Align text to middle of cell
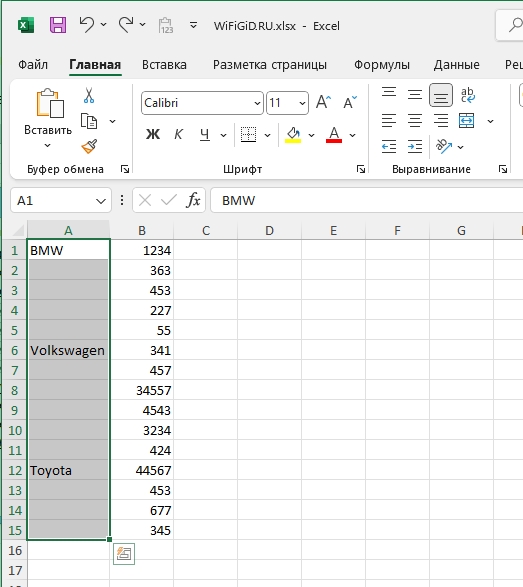Screen dimensions: 523x587 click(415, 94)
